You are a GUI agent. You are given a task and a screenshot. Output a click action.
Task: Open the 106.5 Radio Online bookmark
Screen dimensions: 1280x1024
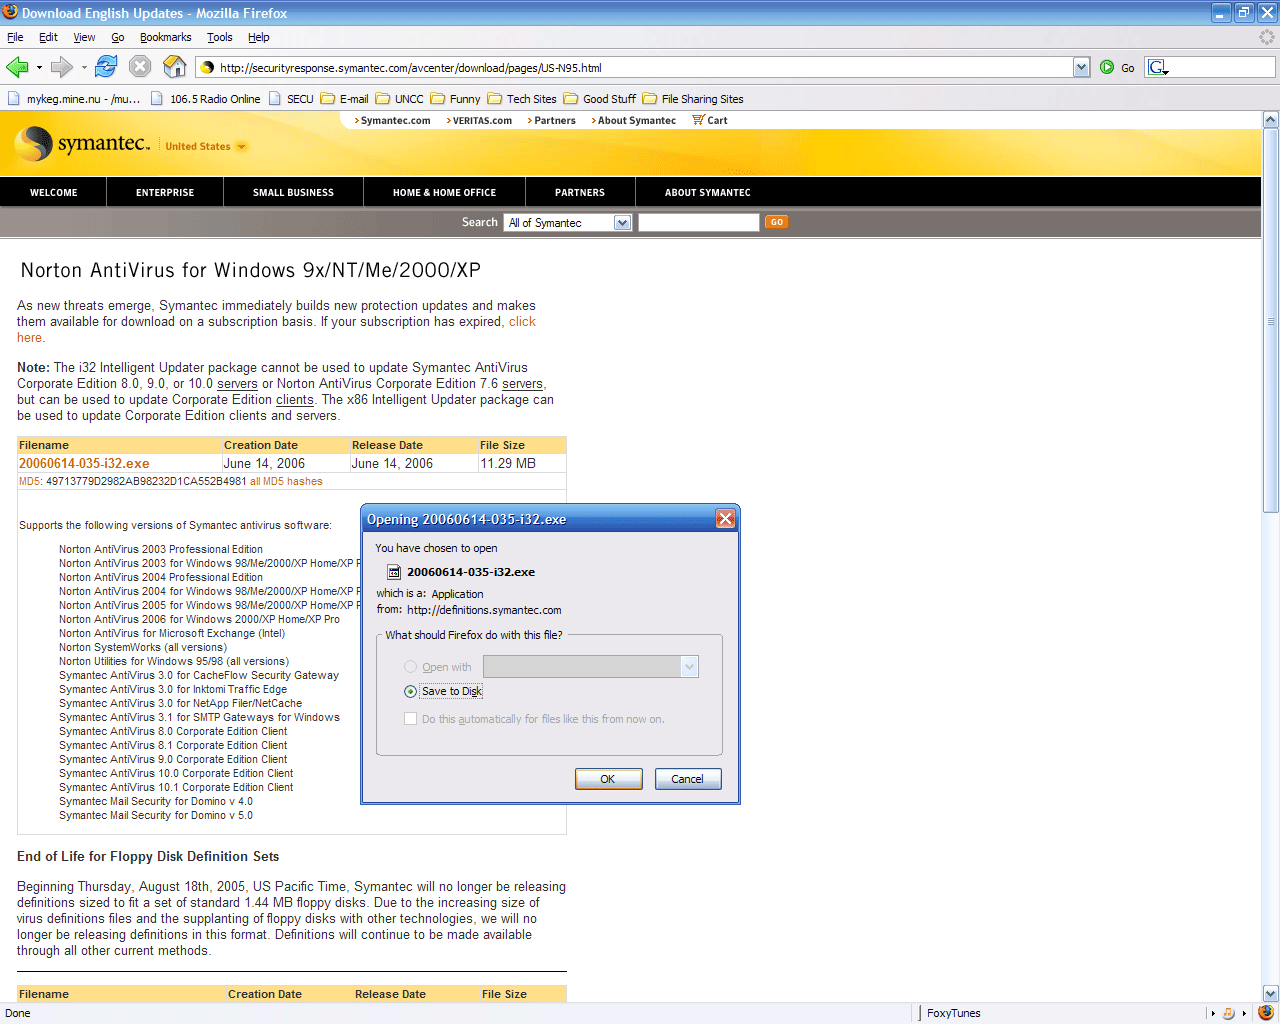(x=205, y=99)
